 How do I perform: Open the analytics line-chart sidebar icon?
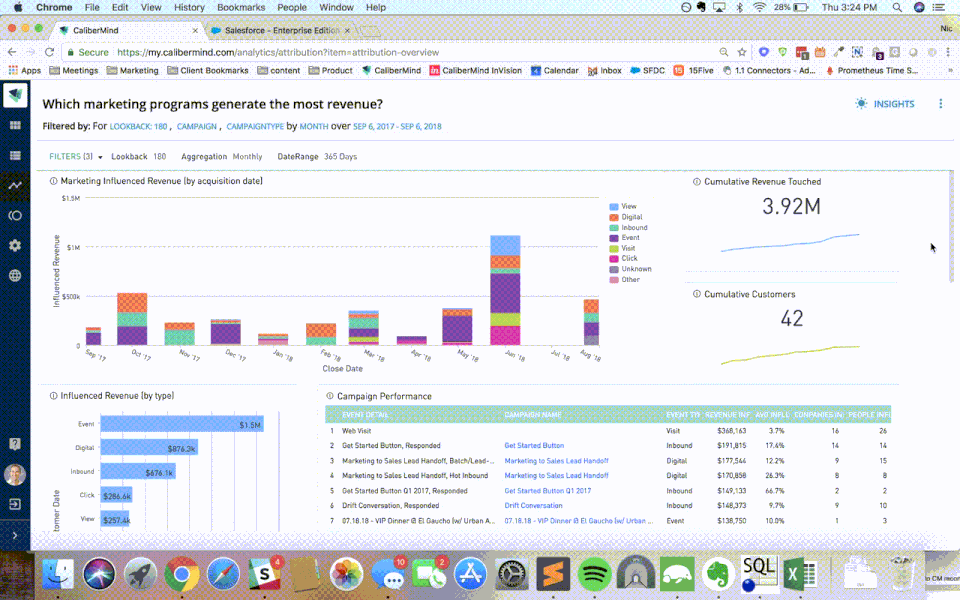coord(15,186)
